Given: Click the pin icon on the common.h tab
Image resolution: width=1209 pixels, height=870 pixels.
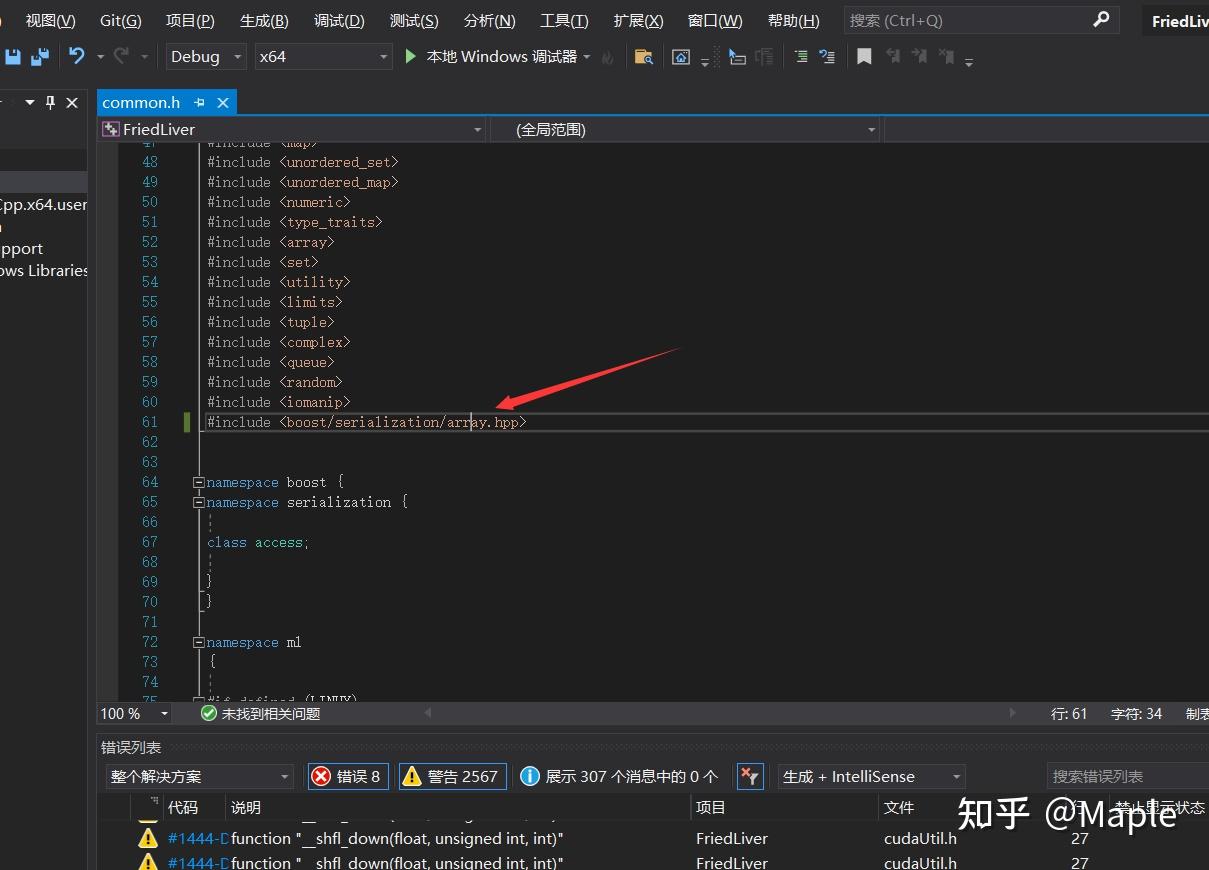Looking at the screenshot, I should click(x=198, y=102).
